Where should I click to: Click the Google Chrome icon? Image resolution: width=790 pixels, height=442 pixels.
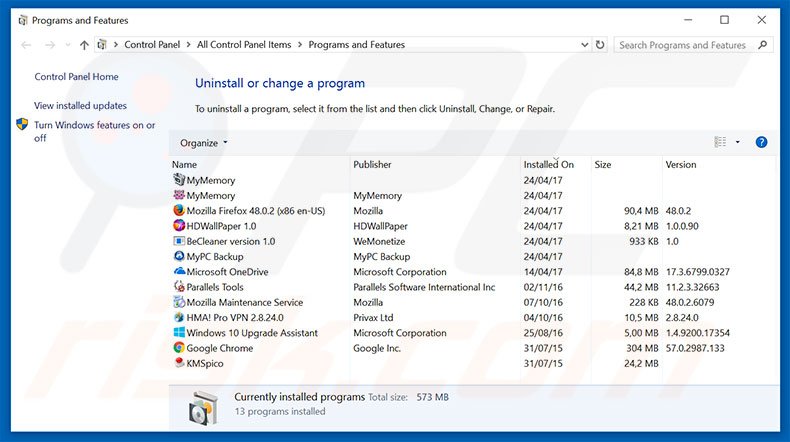pyautogui.click(x=179, y=347)
